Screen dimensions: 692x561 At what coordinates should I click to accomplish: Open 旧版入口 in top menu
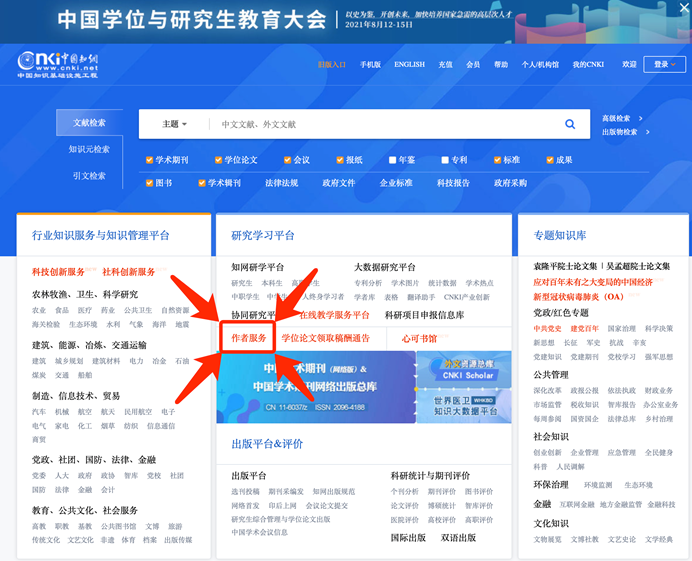click(x=331, y=64)
